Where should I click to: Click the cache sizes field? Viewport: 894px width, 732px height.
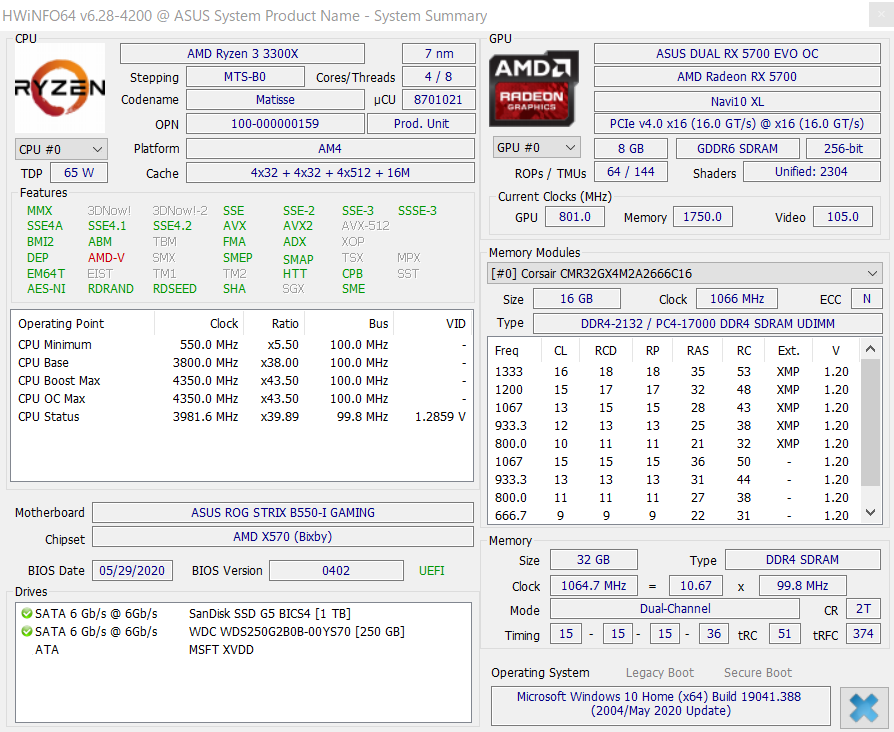coord(330,173)
